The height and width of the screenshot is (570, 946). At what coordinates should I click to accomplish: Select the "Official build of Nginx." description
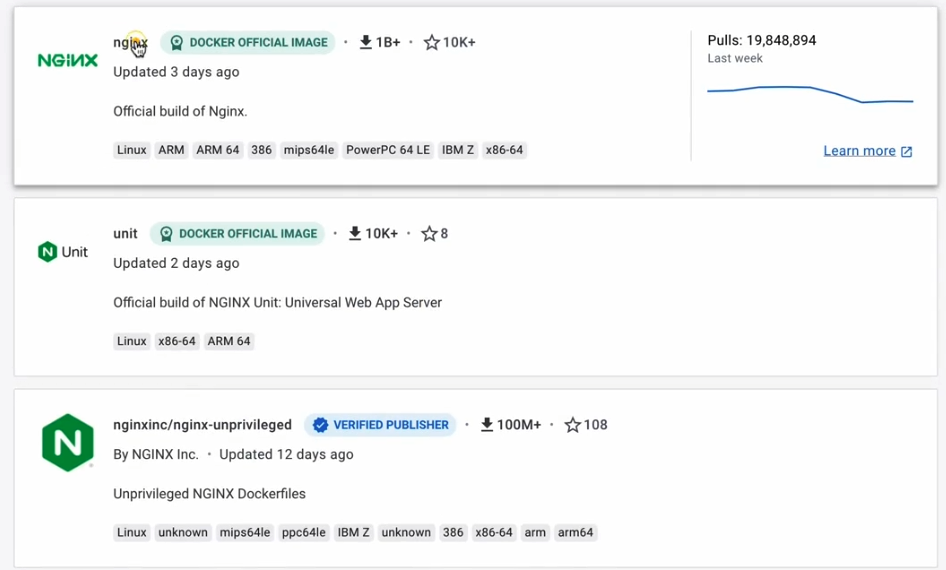(180, 111)
